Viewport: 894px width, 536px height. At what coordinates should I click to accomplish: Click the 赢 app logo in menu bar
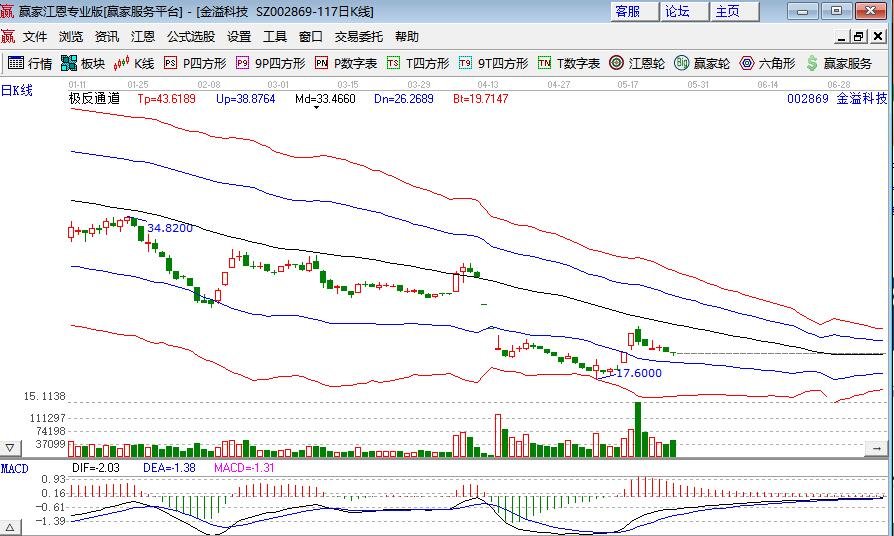tap(8, 36)
